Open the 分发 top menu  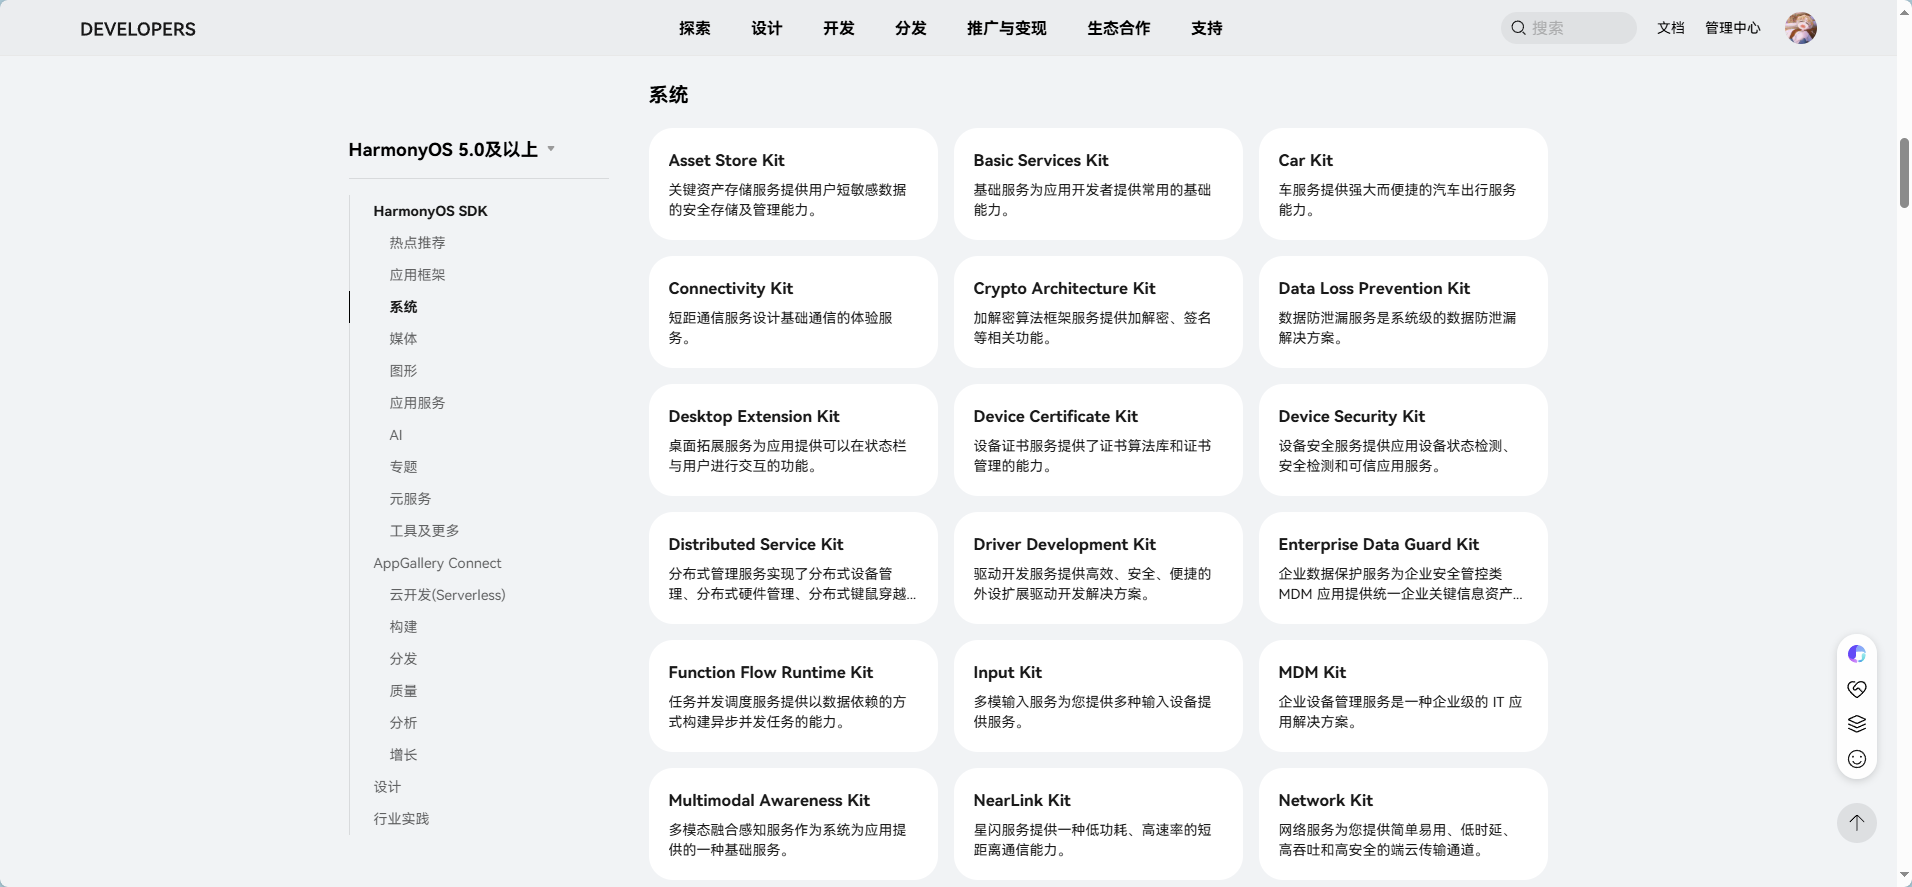pos(911,28)
